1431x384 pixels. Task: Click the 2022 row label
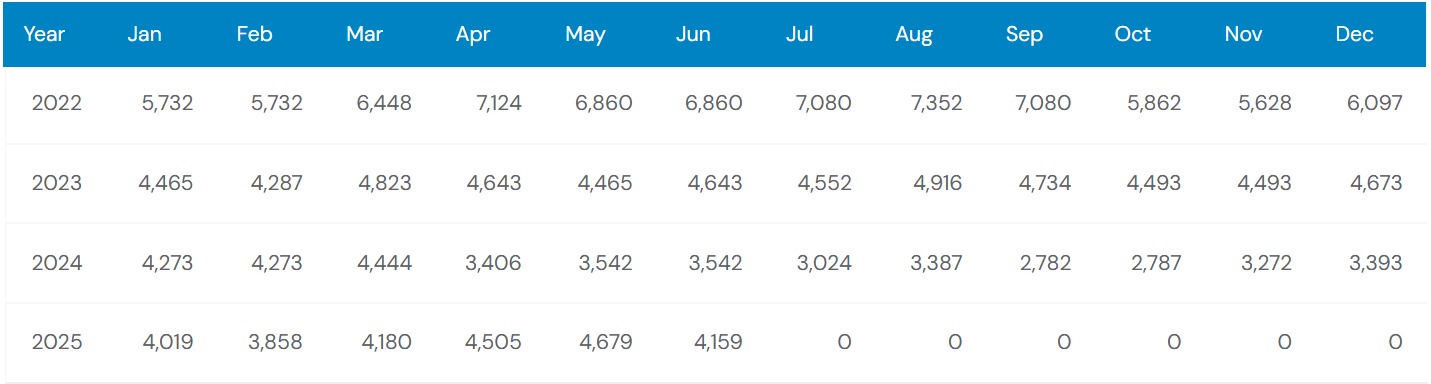pyautogui.click(x=57, y=103)
